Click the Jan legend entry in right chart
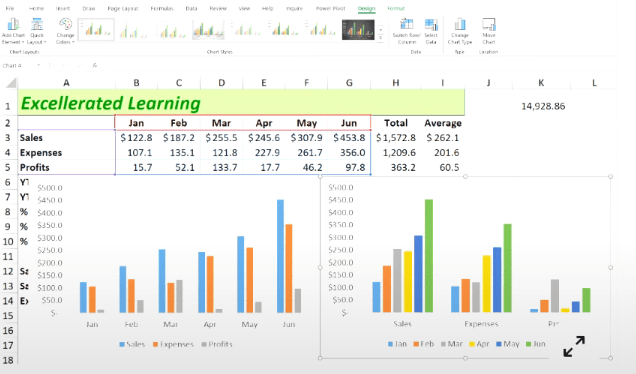 397,344
